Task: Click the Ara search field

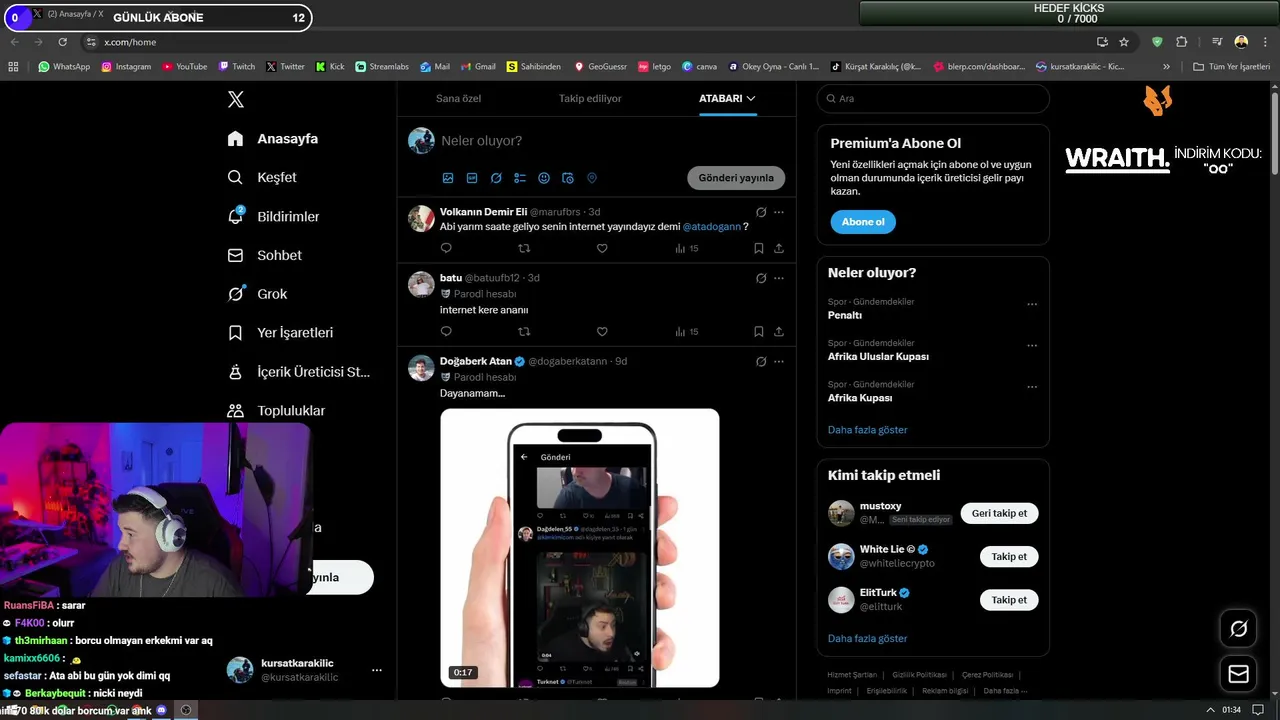Action: coord(933,99)
